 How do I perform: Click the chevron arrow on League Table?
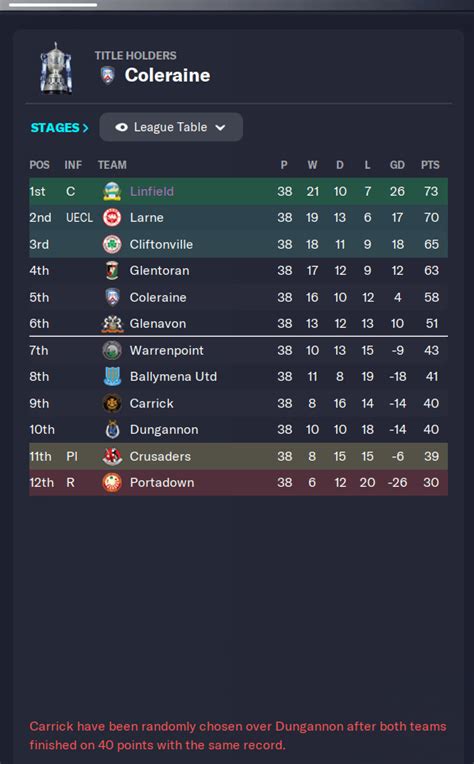220,128
